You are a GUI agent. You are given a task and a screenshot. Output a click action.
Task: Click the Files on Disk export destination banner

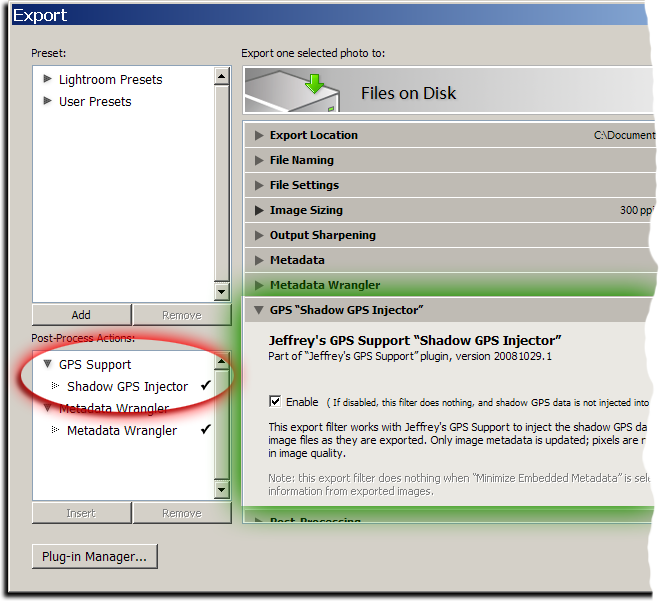click(449, 90)
